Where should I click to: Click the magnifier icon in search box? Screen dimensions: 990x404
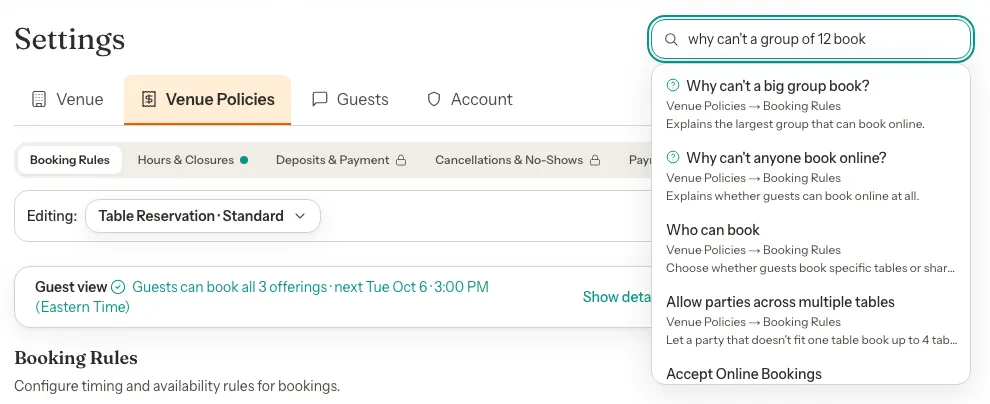671,39
